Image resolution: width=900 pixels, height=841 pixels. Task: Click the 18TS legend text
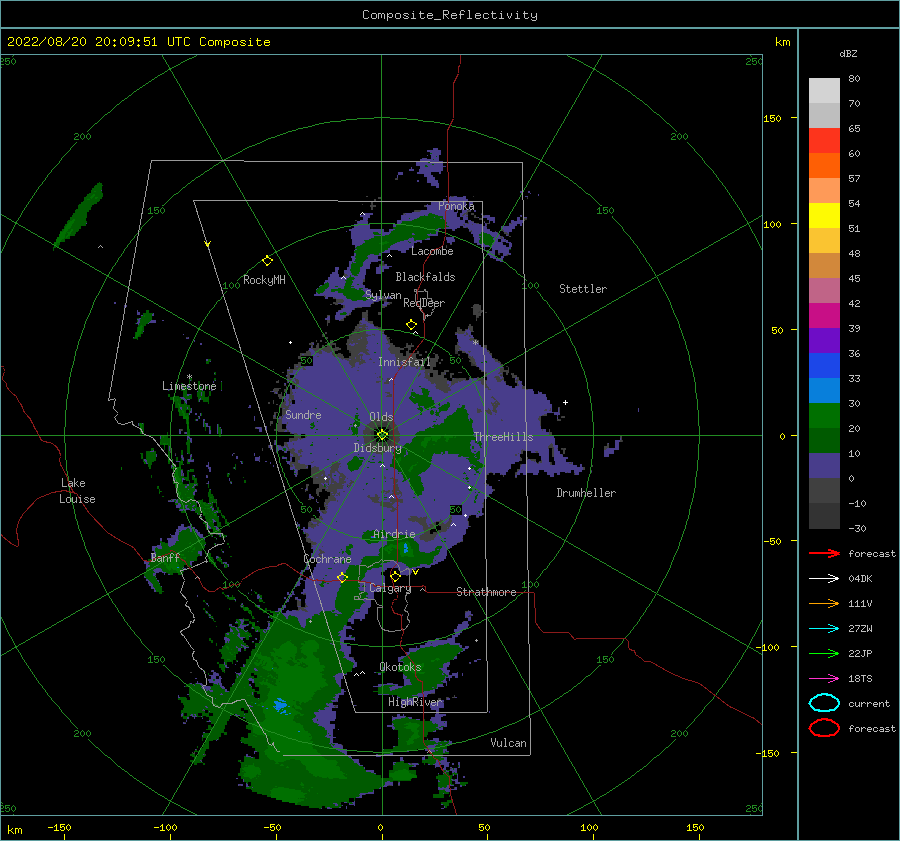point(860,679)
